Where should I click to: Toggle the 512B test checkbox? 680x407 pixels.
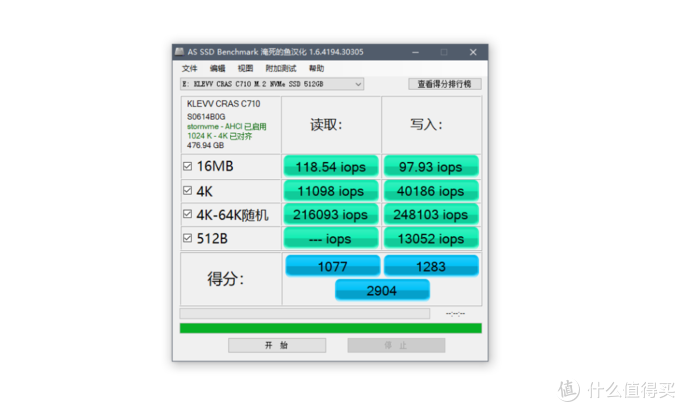pos(187,238)
